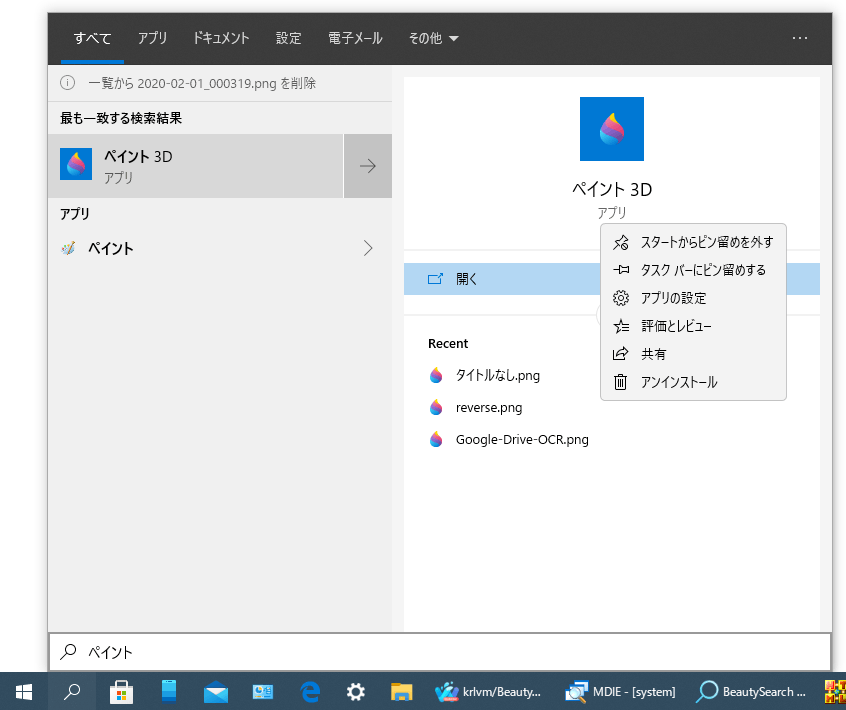Image resolution: width=846 pixels, height=710 pixels.
Task: Switch to the ドキュメント tab
Action: point(221,38)
